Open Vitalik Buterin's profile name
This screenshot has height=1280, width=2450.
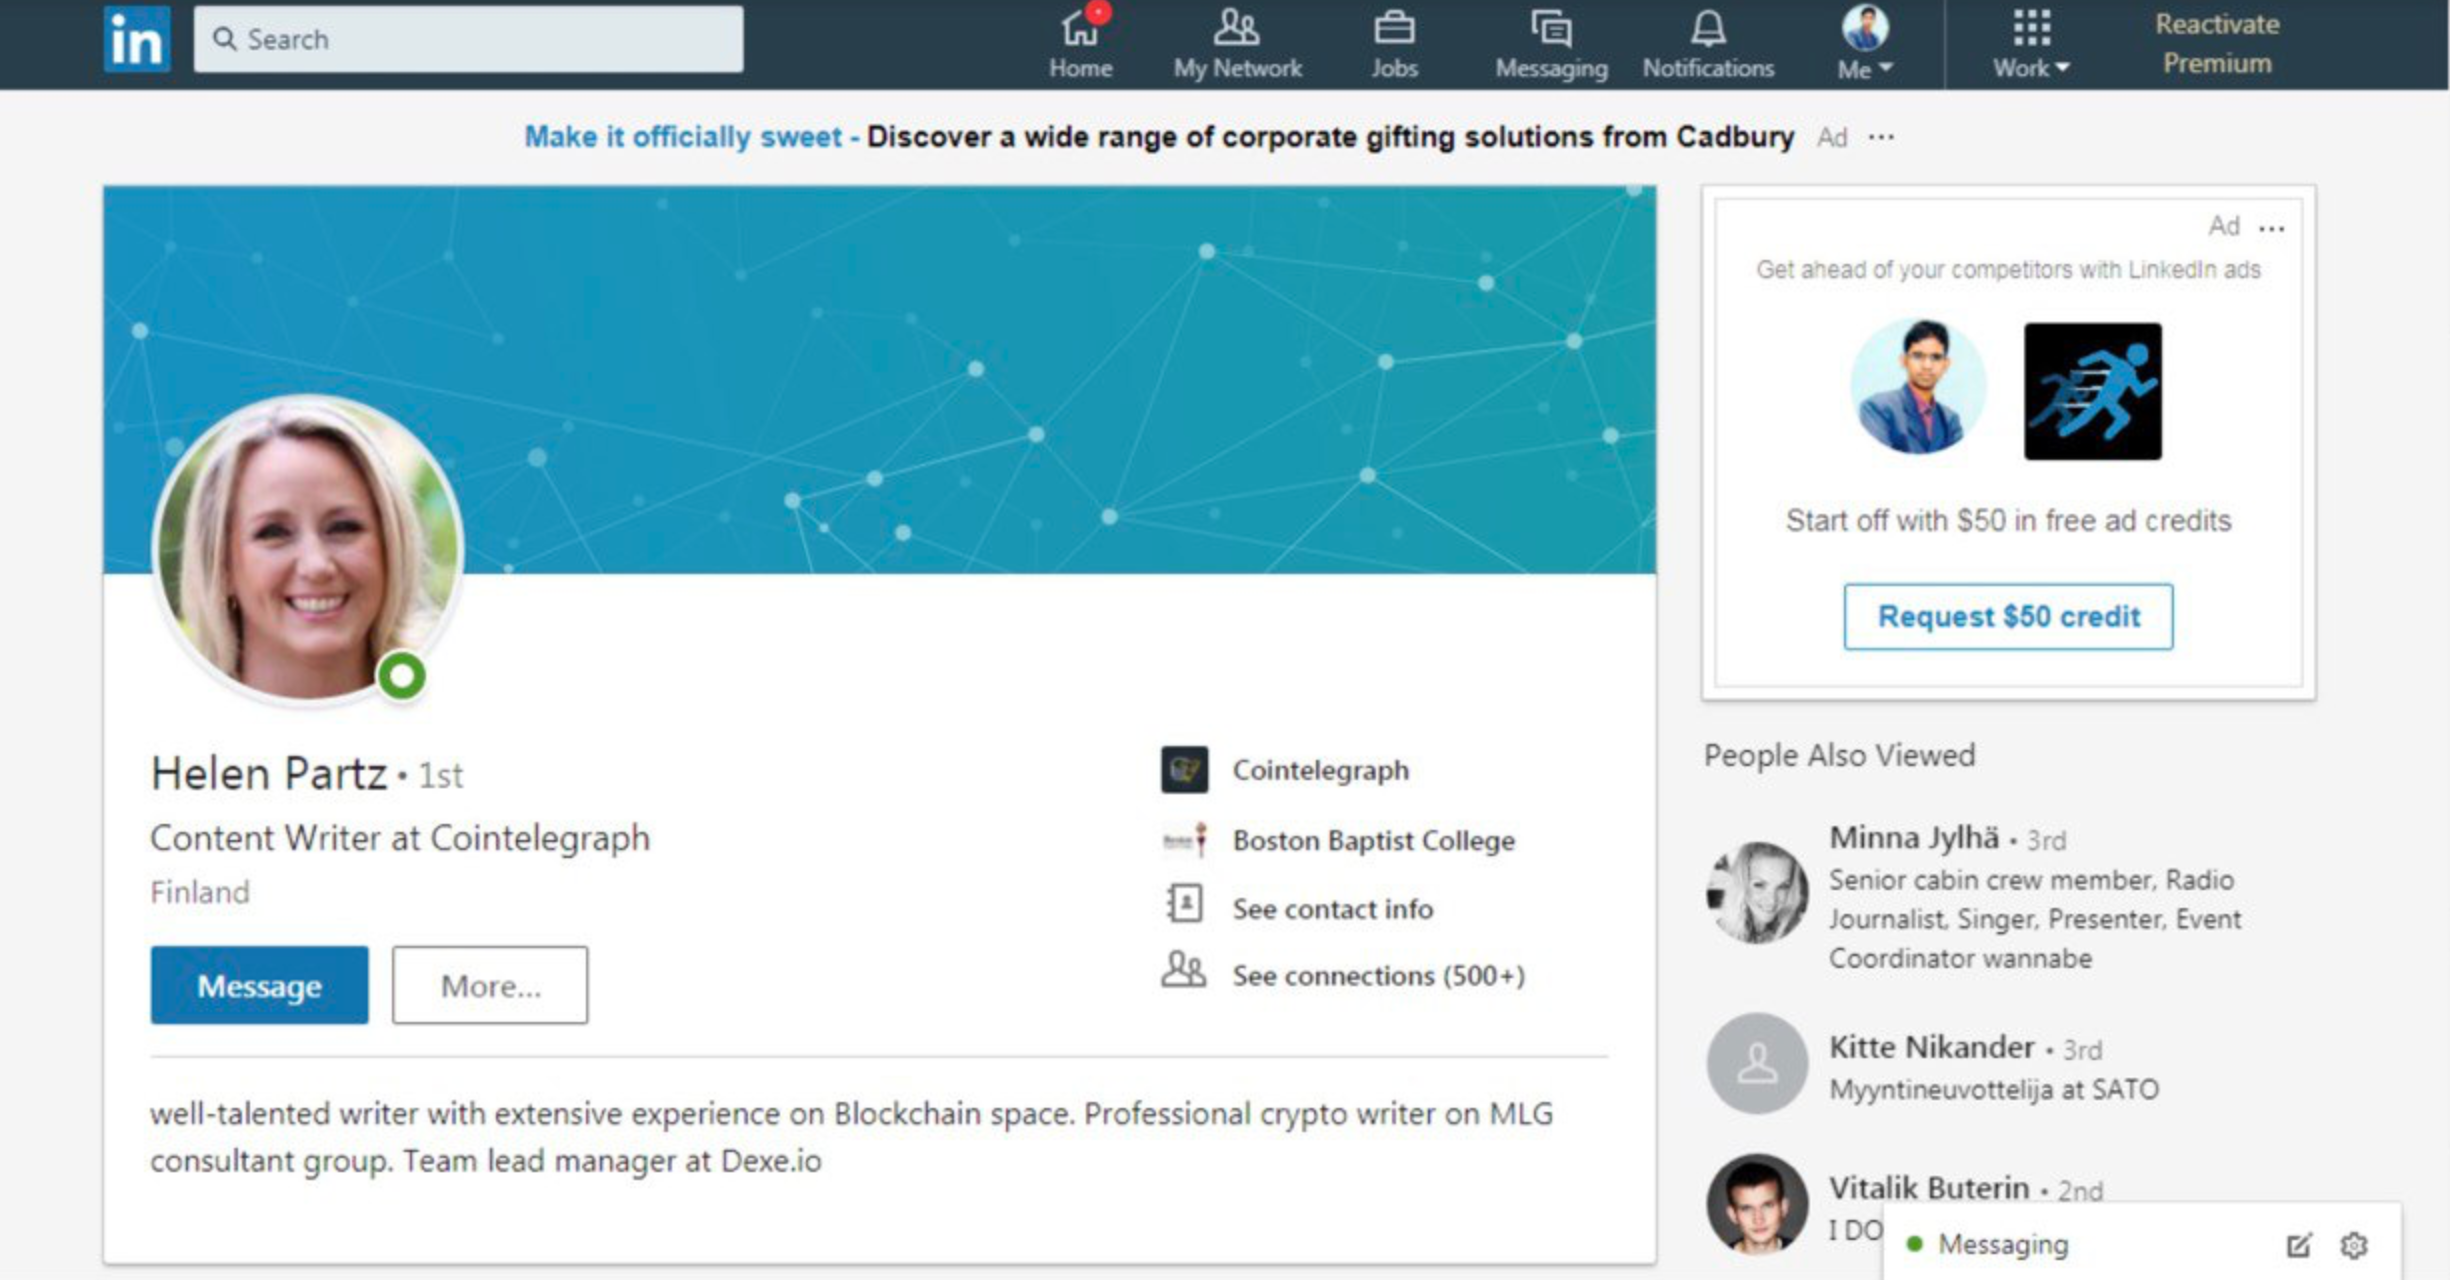coord(1929,1188)
